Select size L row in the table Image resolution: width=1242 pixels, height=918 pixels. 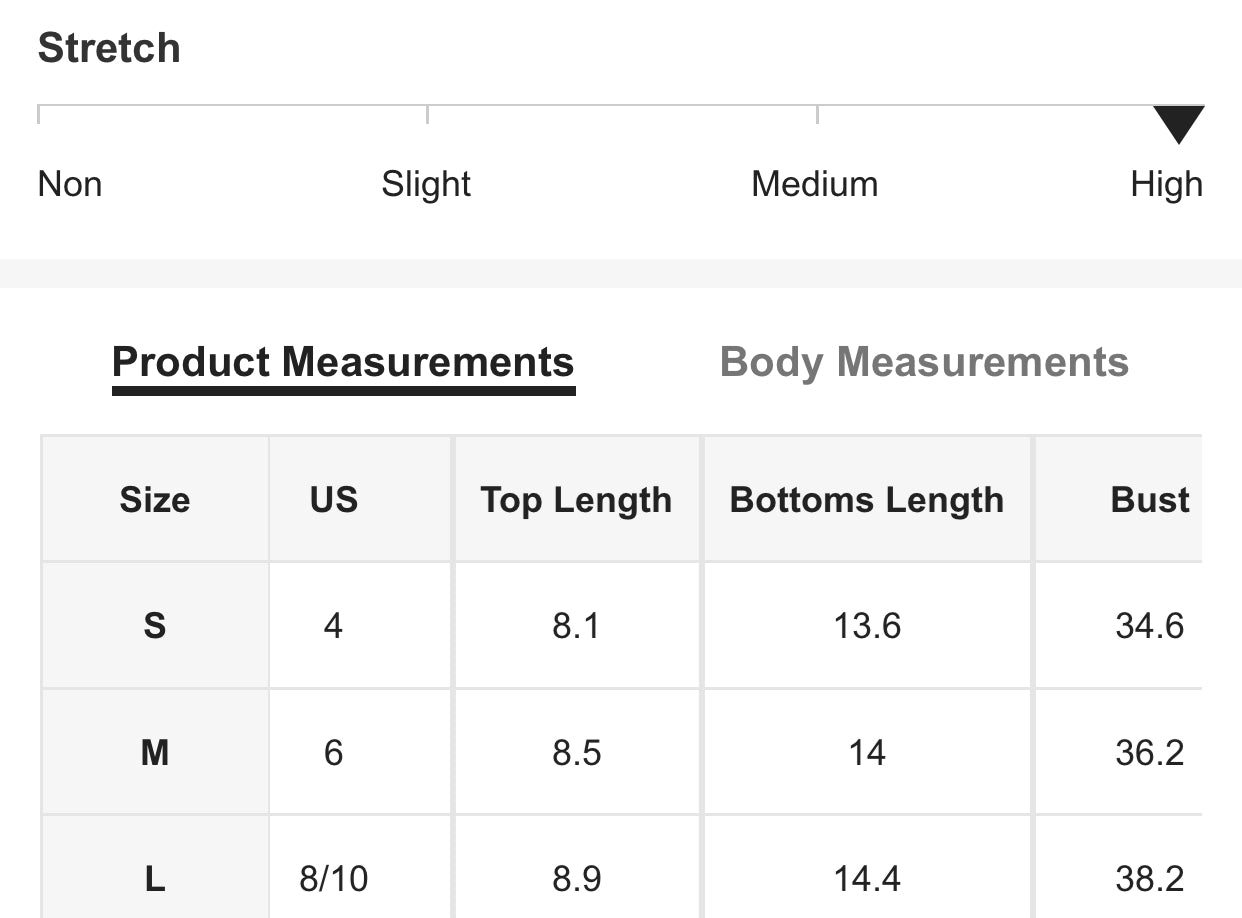pos(154,879)
